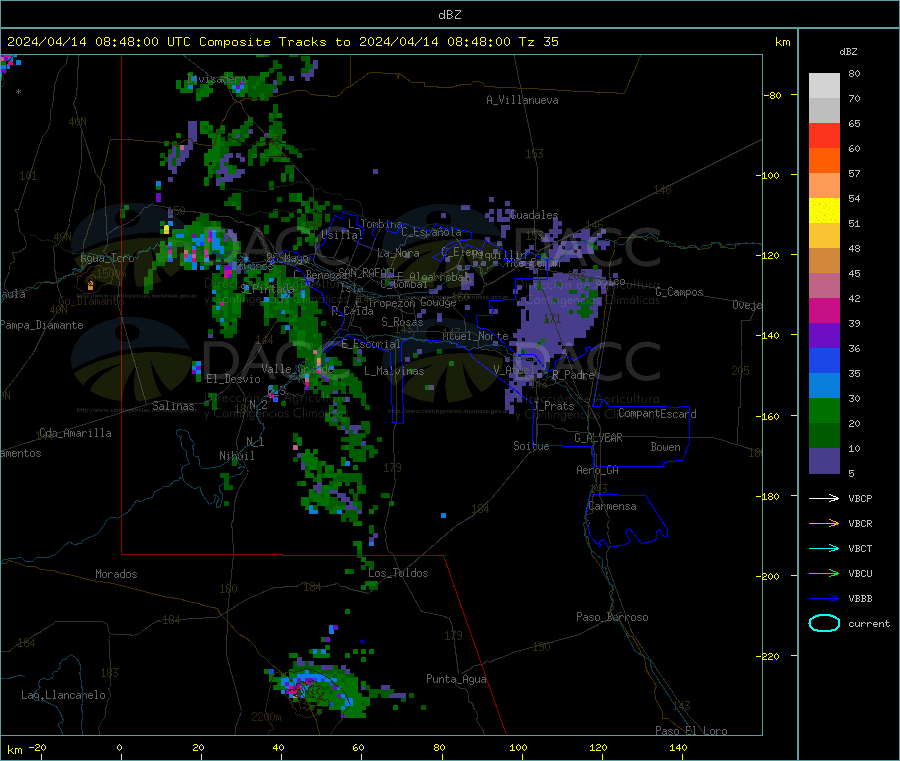This screenshot has height=761, width=900.
Task: Select the light gray 70-80 dBZ swatch
Action: pos(824,86)
